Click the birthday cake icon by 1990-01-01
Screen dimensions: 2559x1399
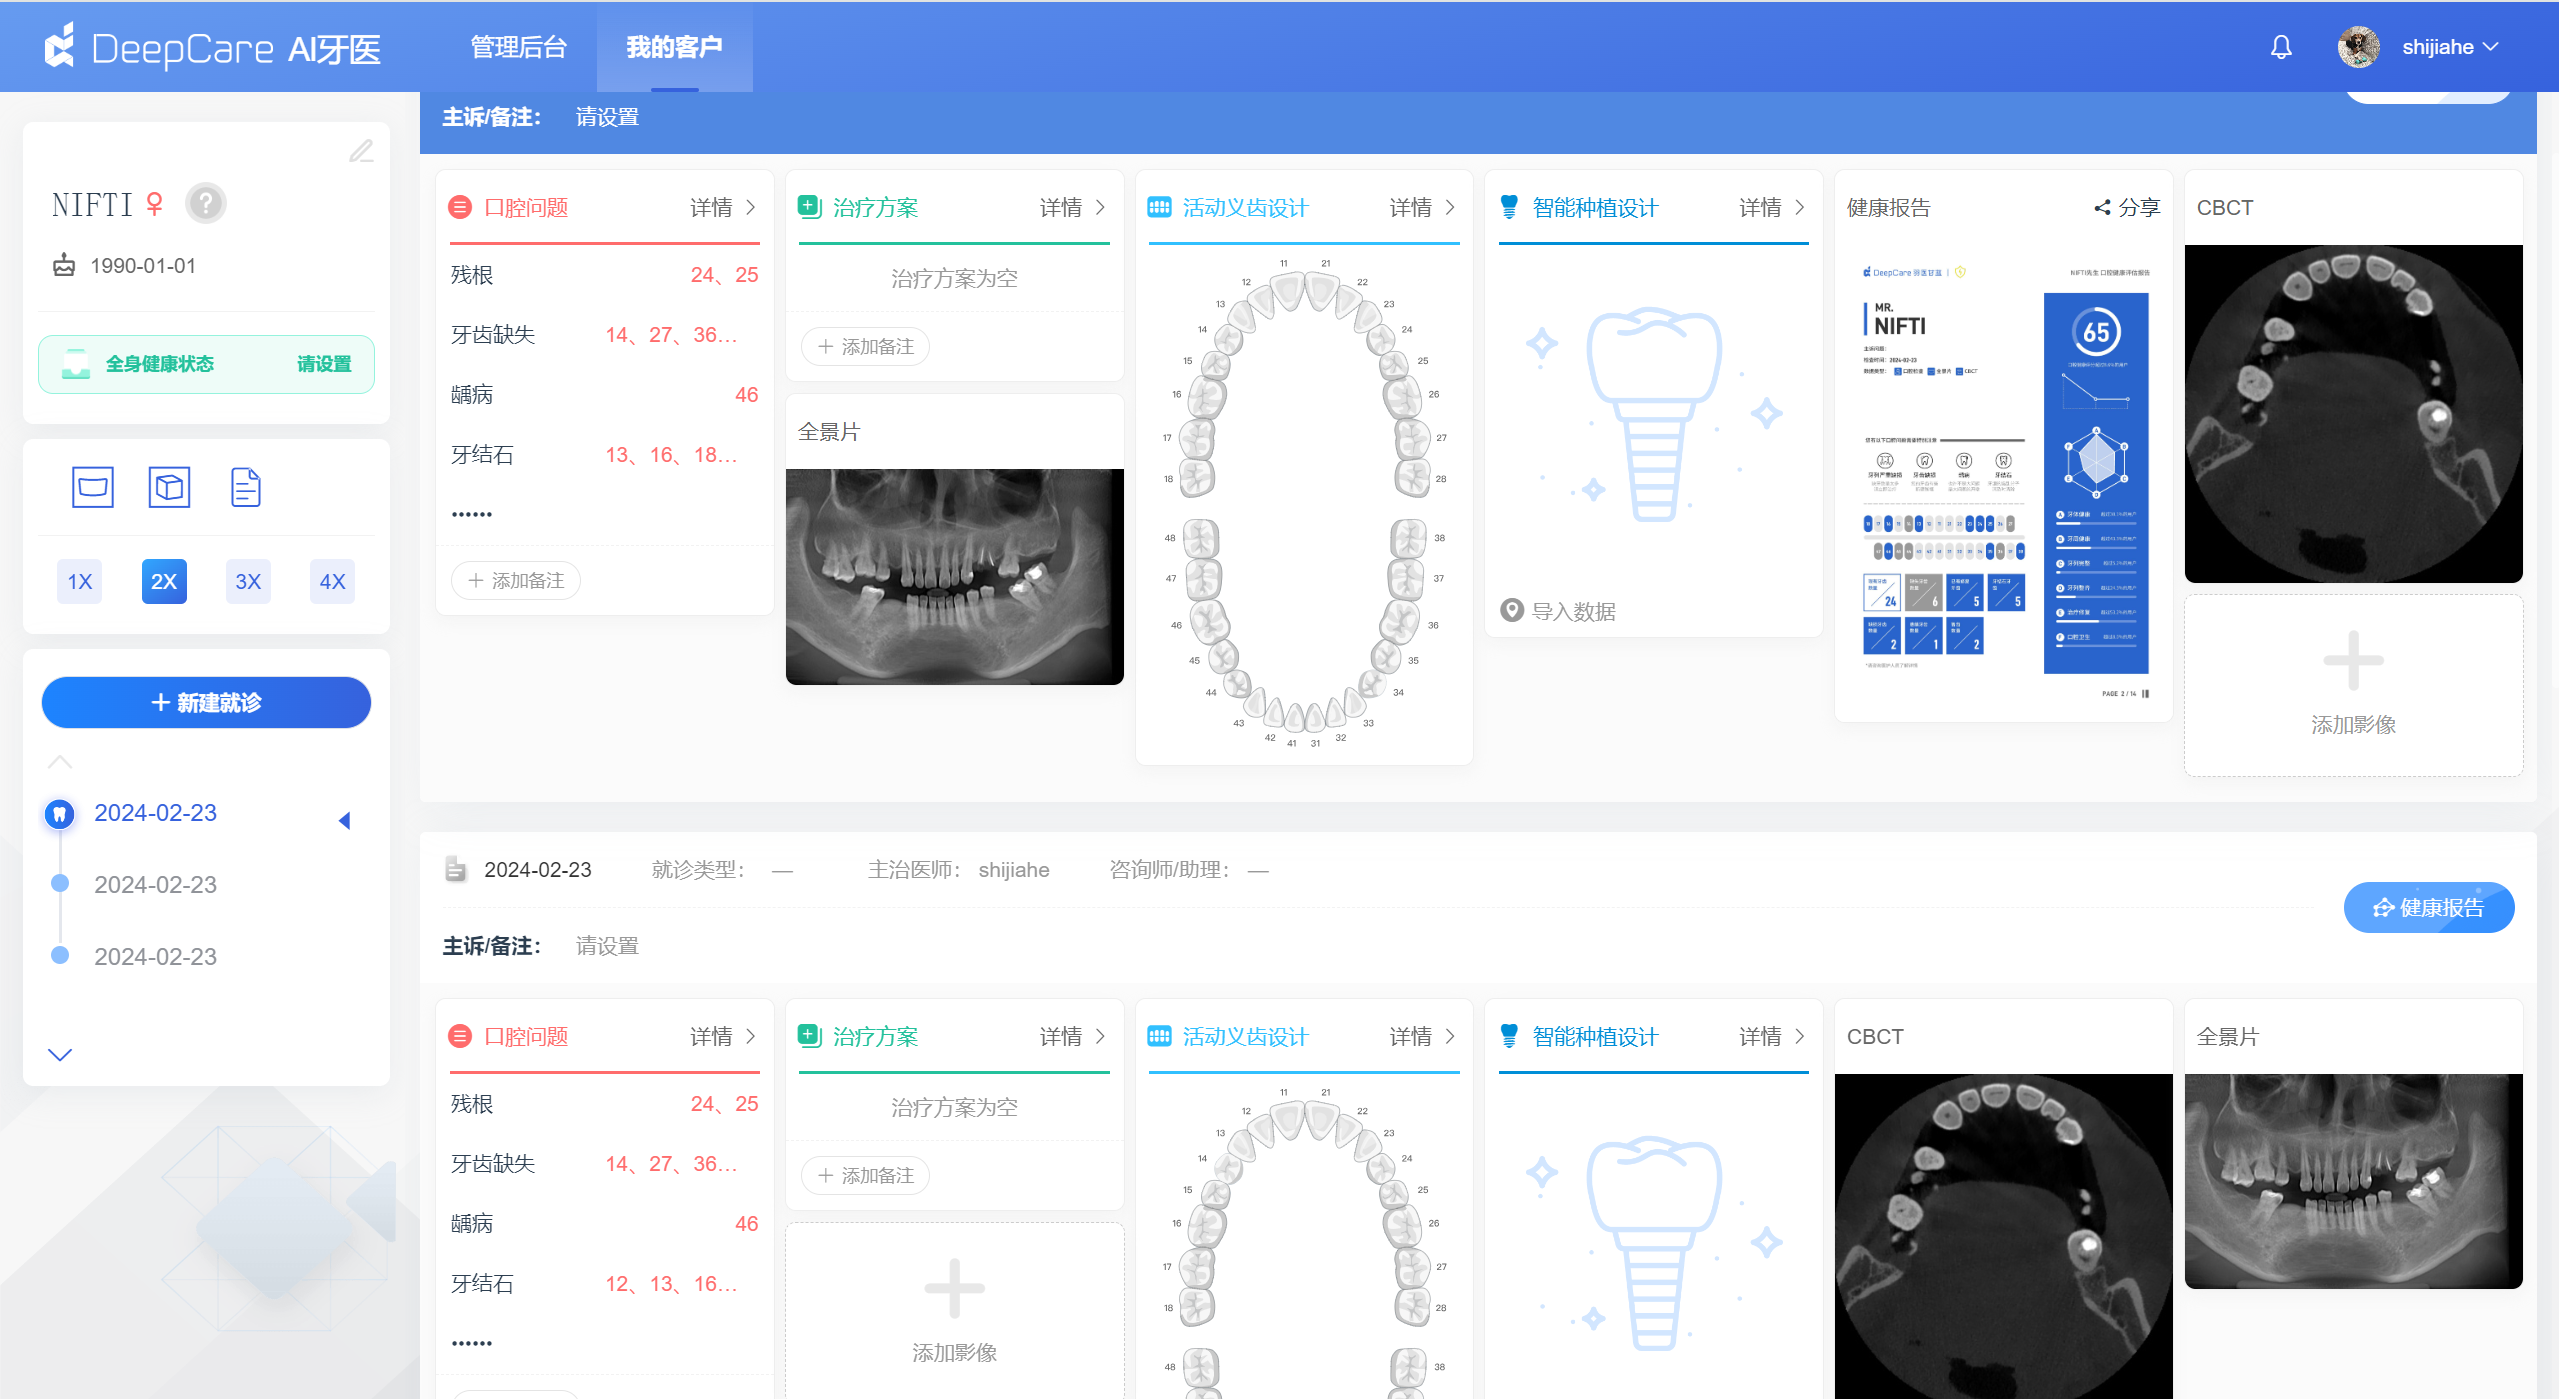coord(64,265)
